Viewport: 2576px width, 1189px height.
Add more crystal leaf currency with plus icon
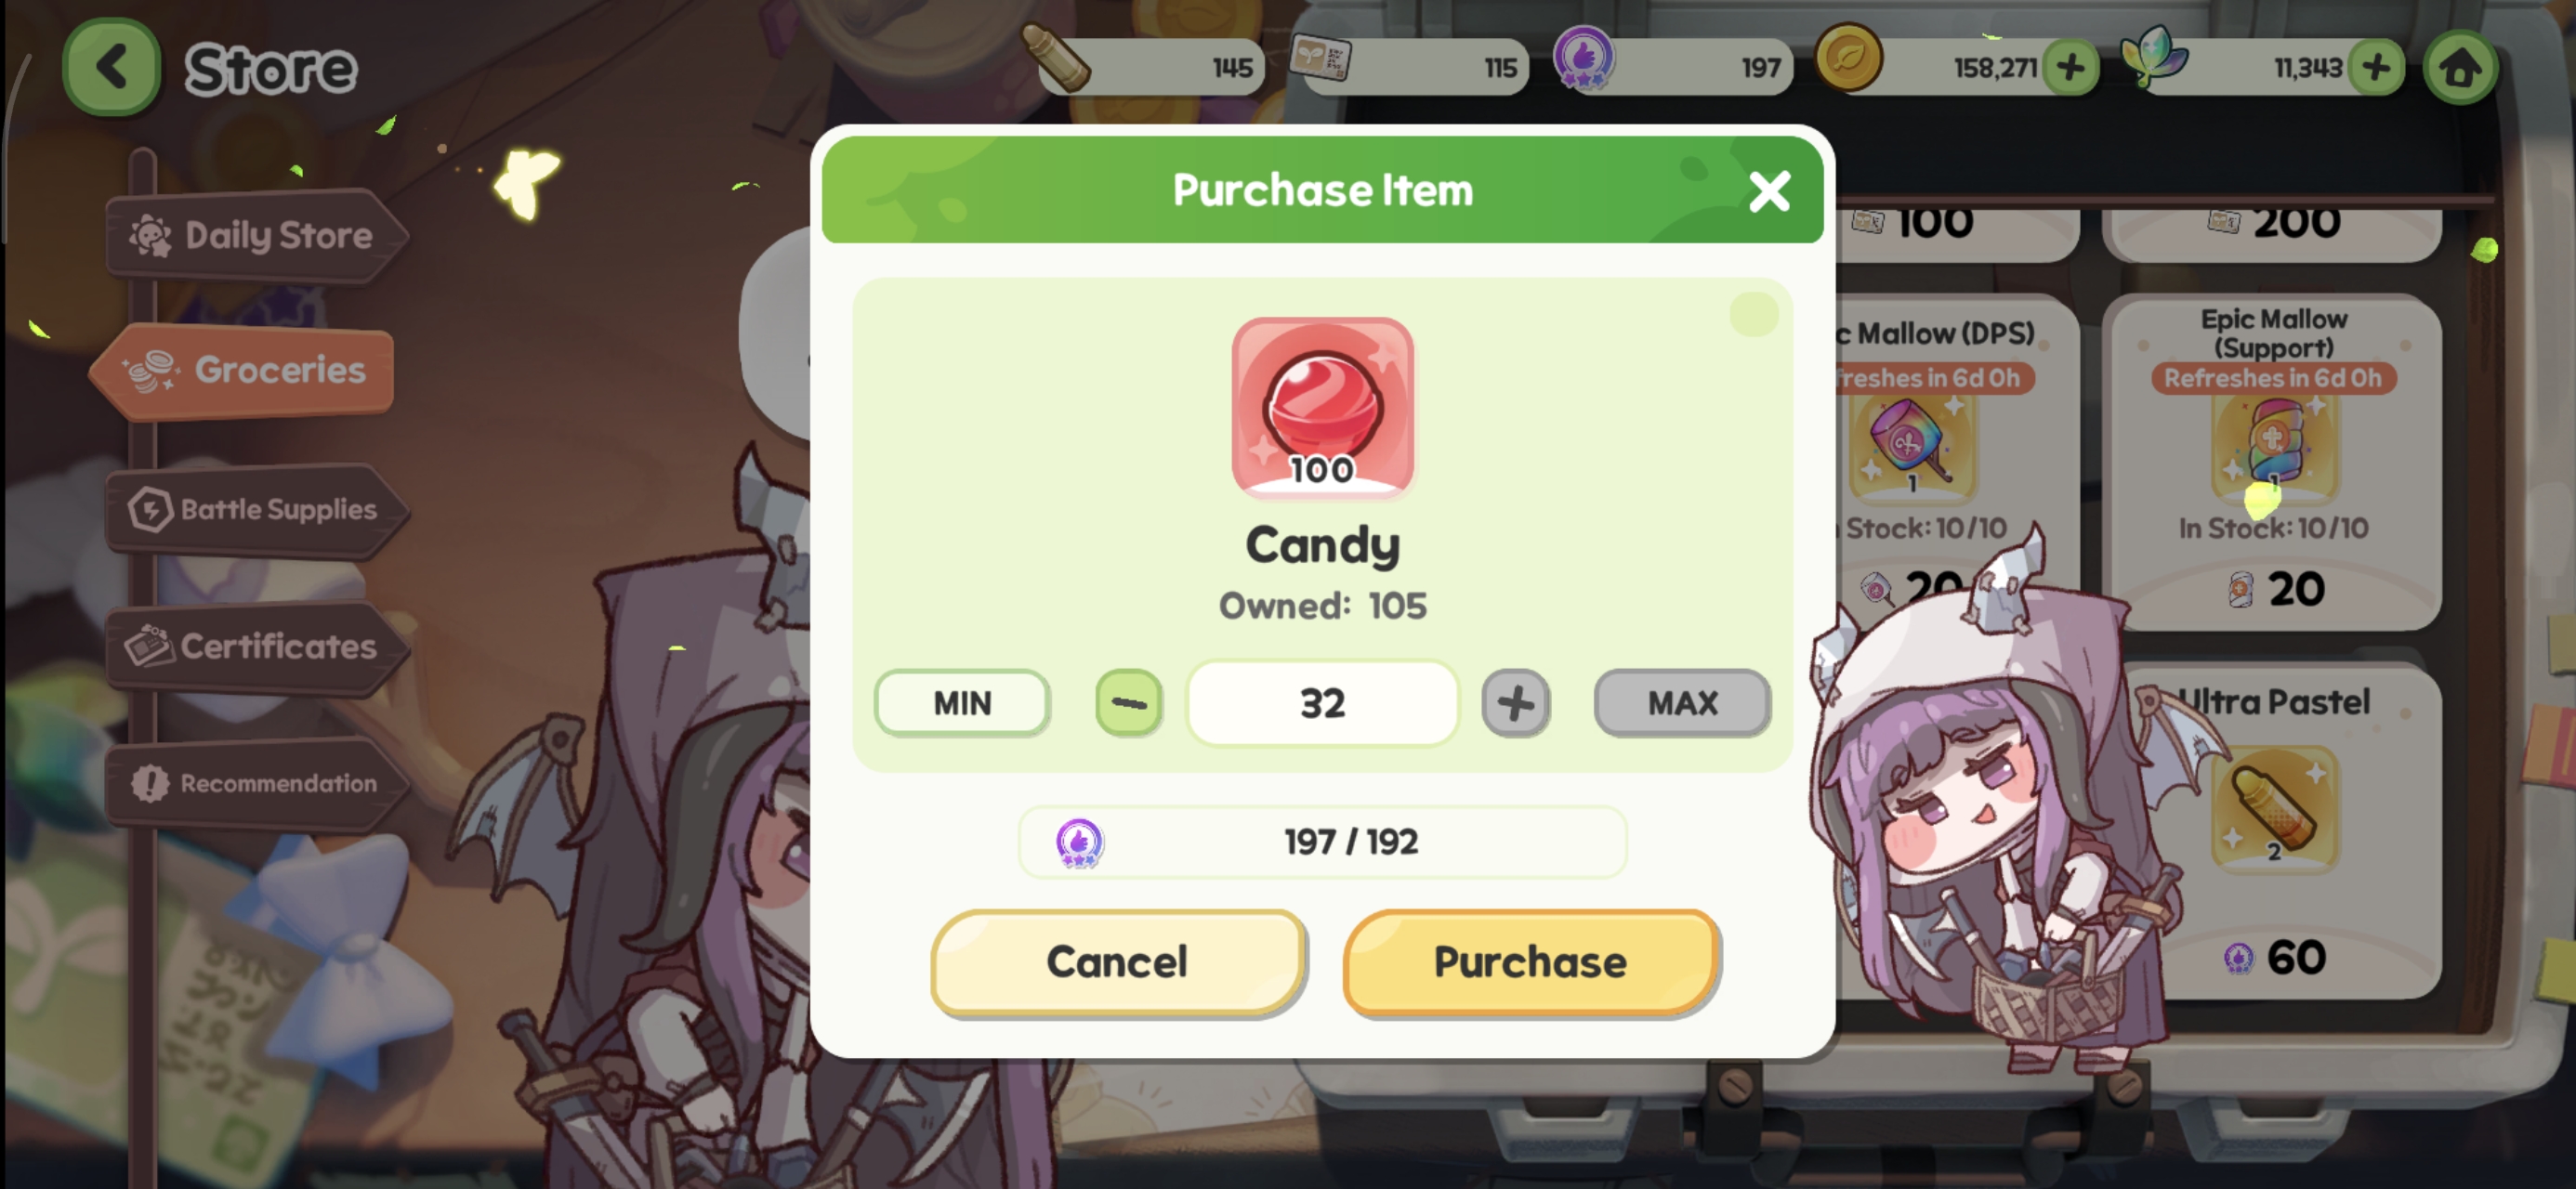2376,68
